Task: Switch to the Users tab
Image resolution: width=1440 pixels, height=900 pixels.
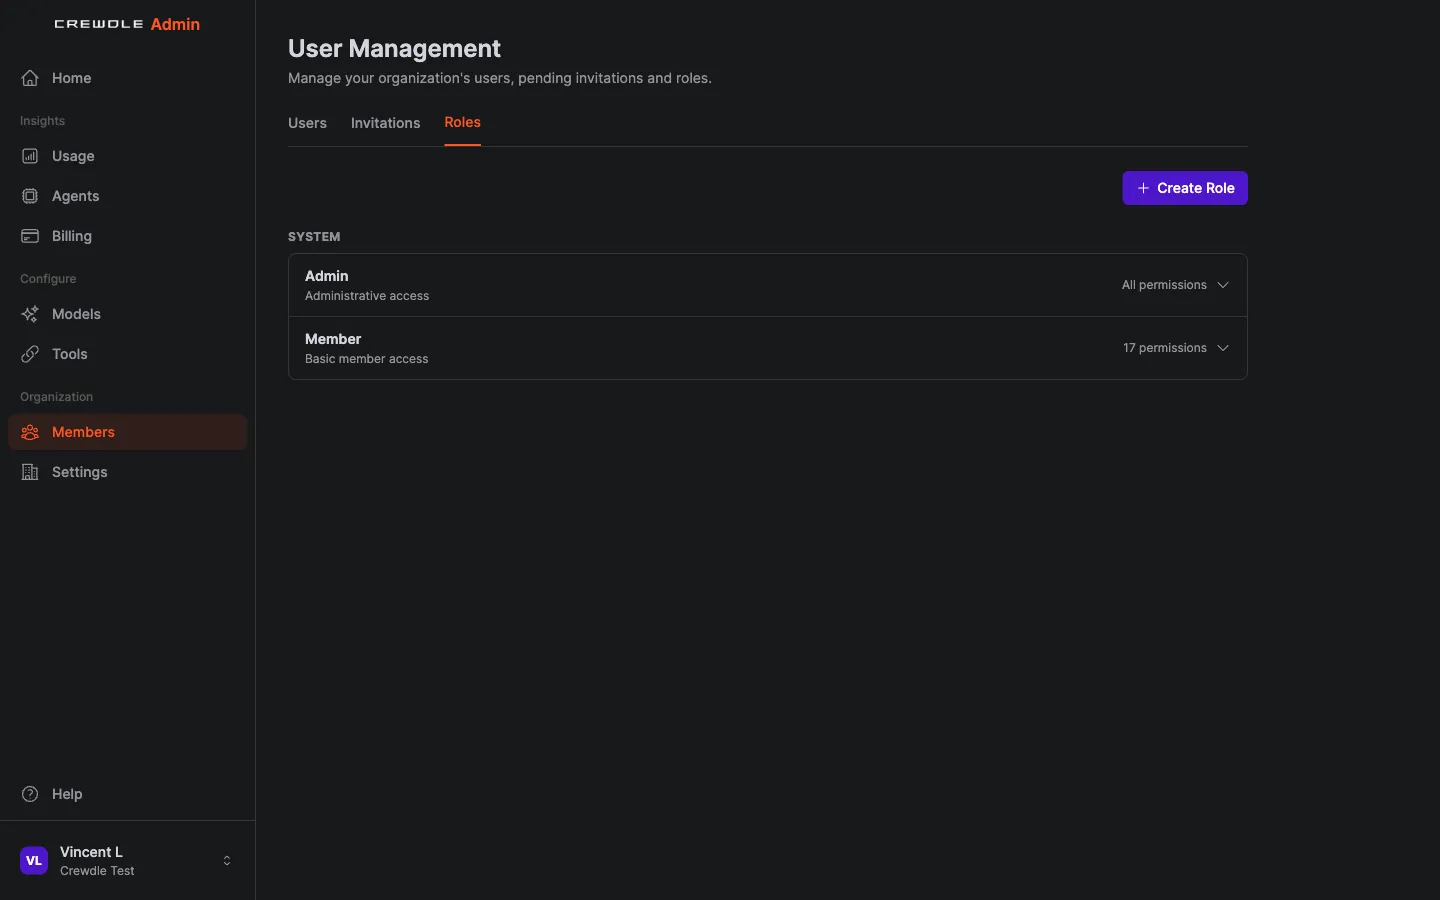Action: click(x=307, y=123)
